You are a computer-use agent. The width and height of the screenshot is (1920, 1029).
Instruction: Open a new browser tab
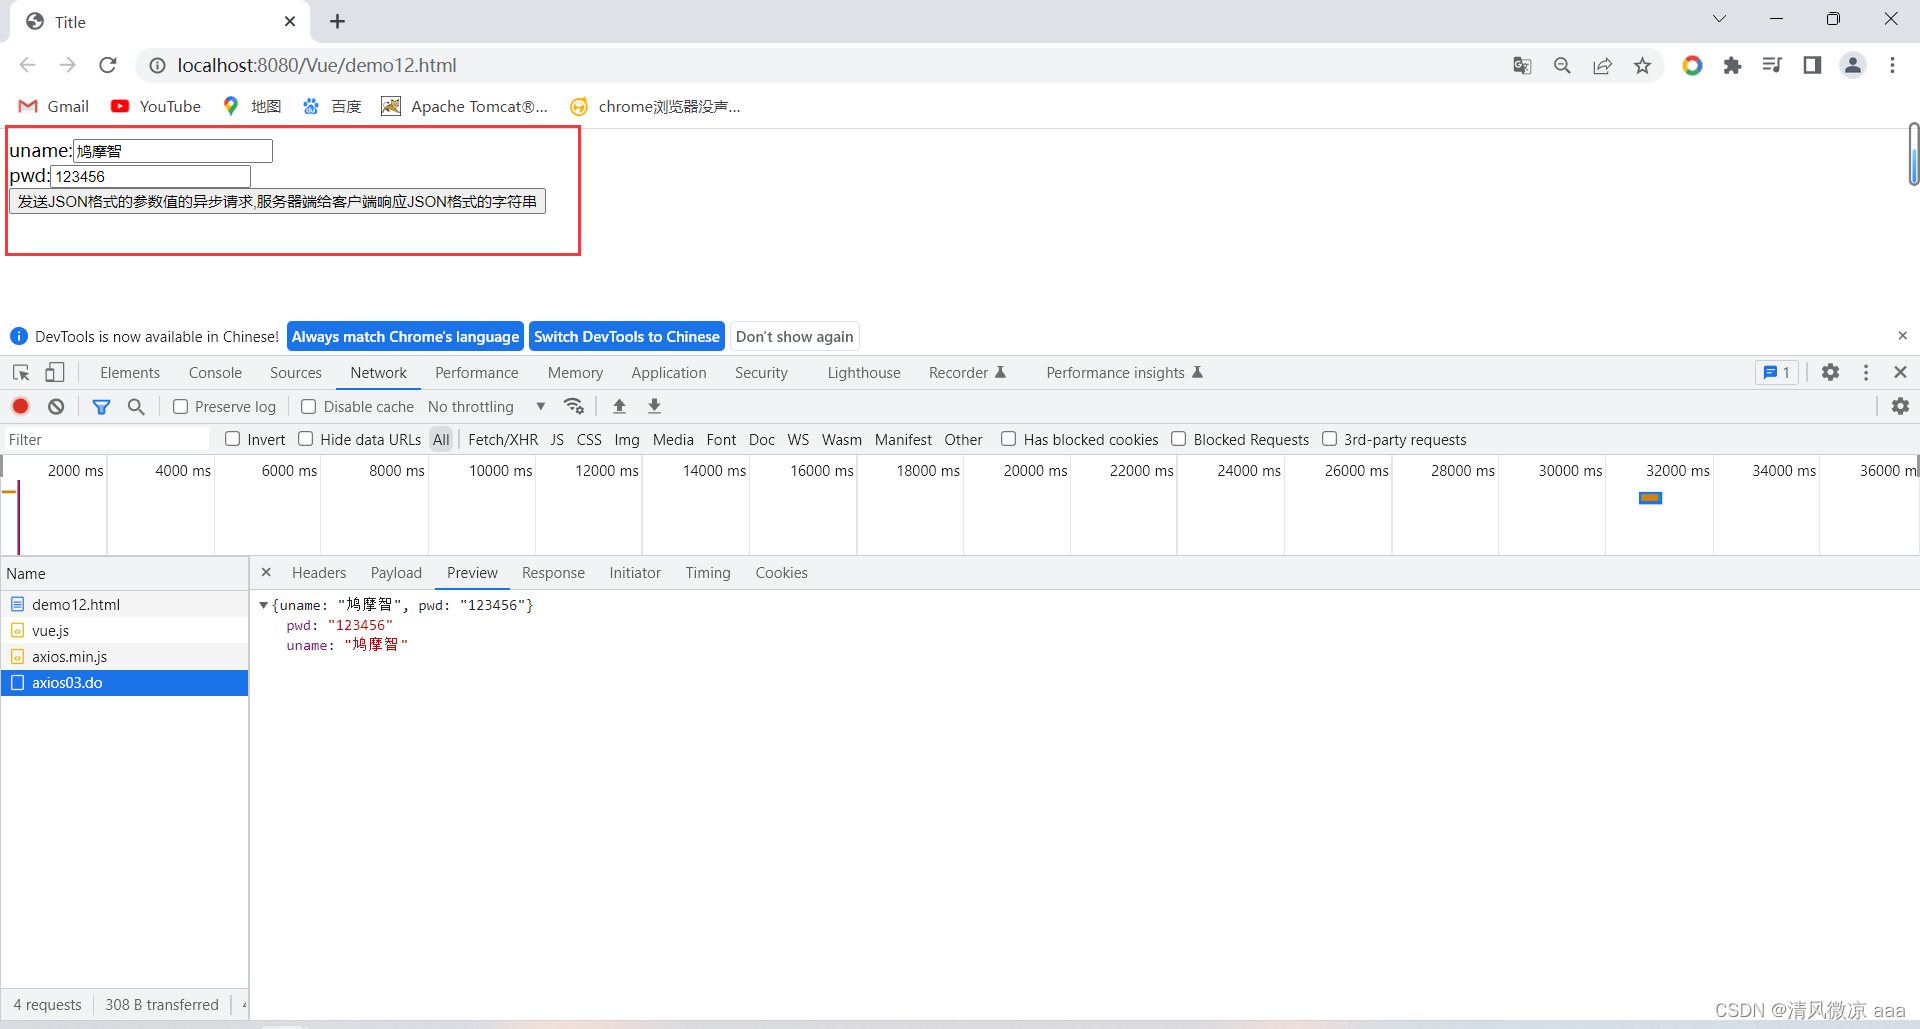338,21
